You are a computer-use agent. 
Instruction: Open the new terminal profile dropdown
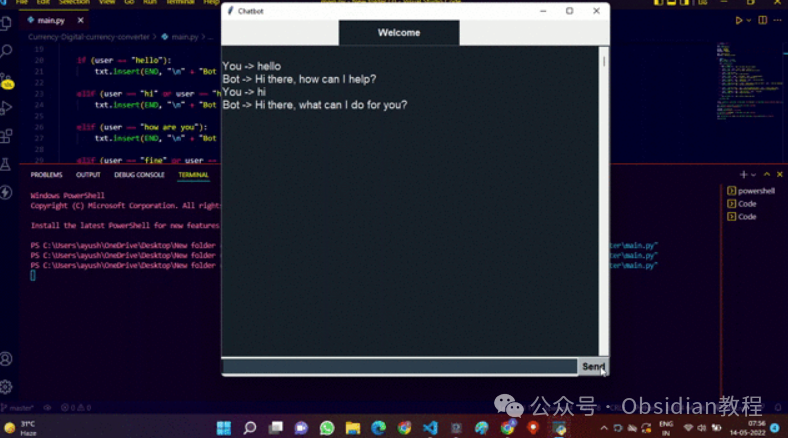point(753,175)
